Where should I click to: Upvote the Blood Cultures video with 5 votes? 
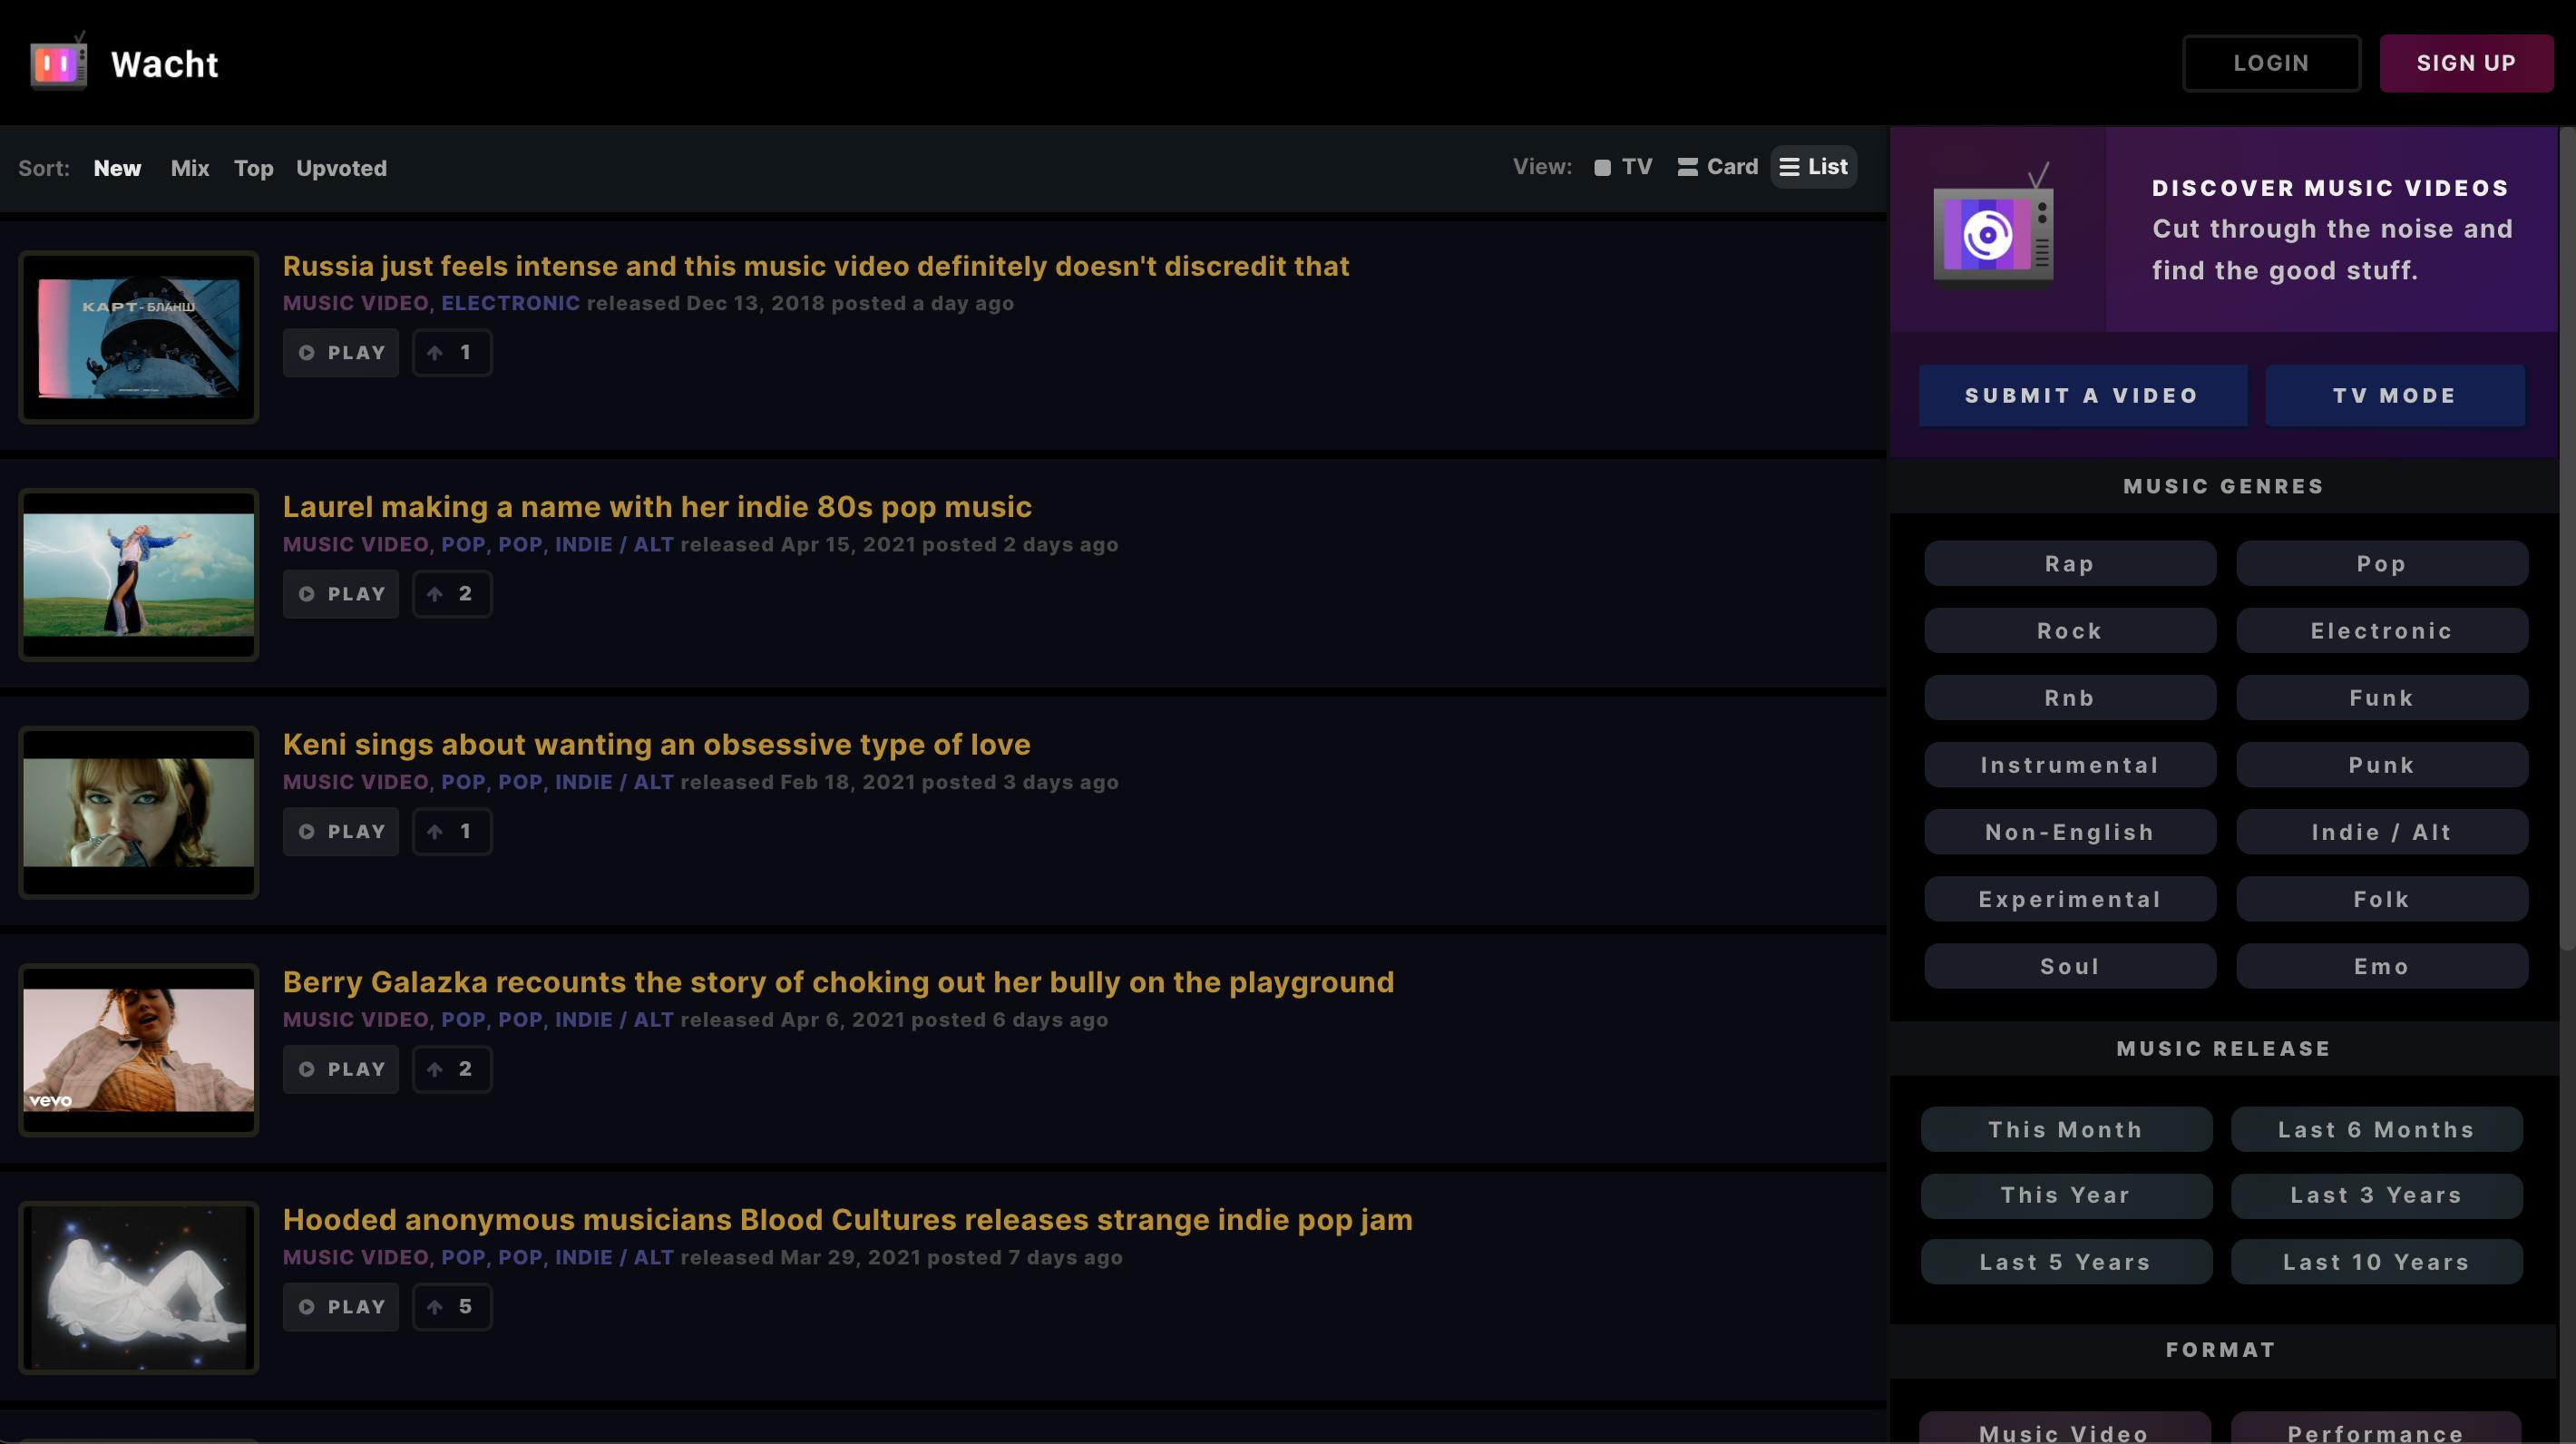[x=452, y=1307]
